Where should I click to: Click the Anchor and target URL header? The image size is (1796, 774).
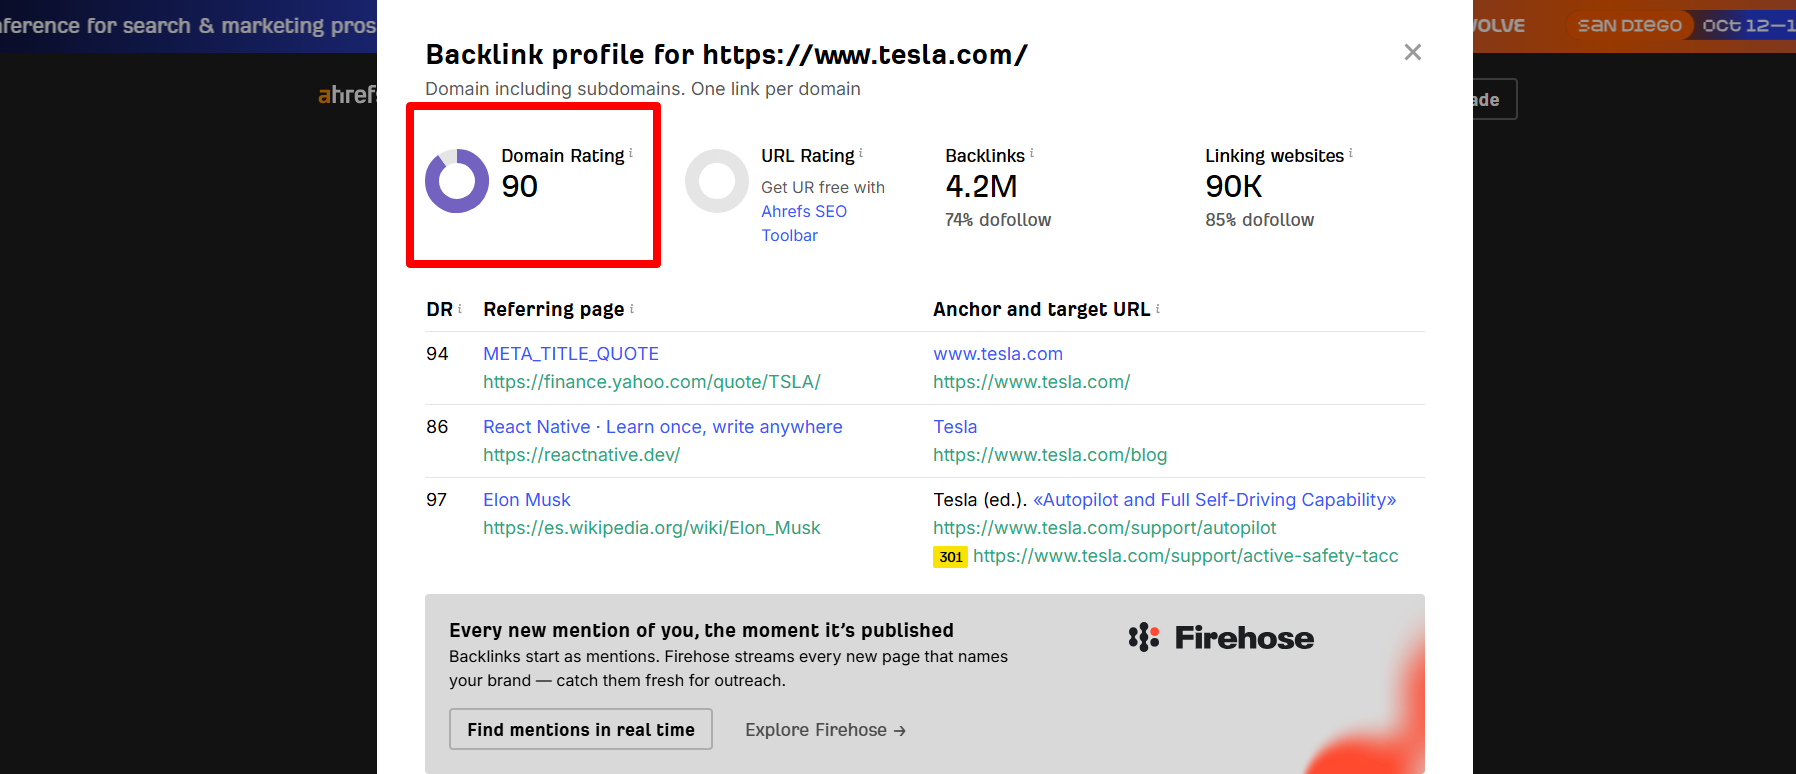tap(1042, 310)
